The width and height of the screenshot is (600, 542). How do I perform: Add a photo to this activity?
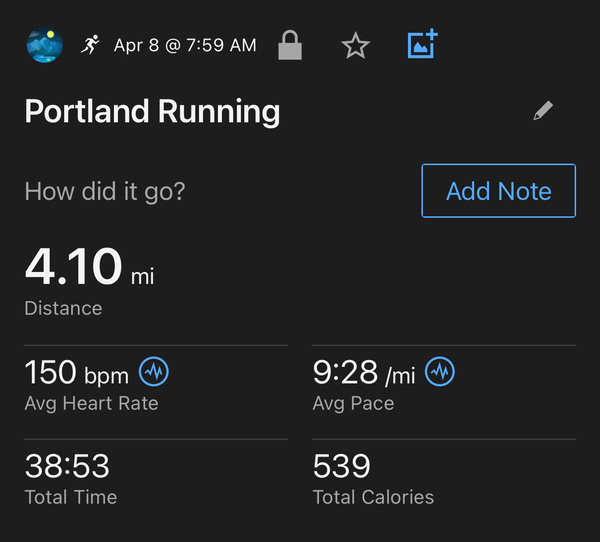pyautogui.click(x=422, y=44)
